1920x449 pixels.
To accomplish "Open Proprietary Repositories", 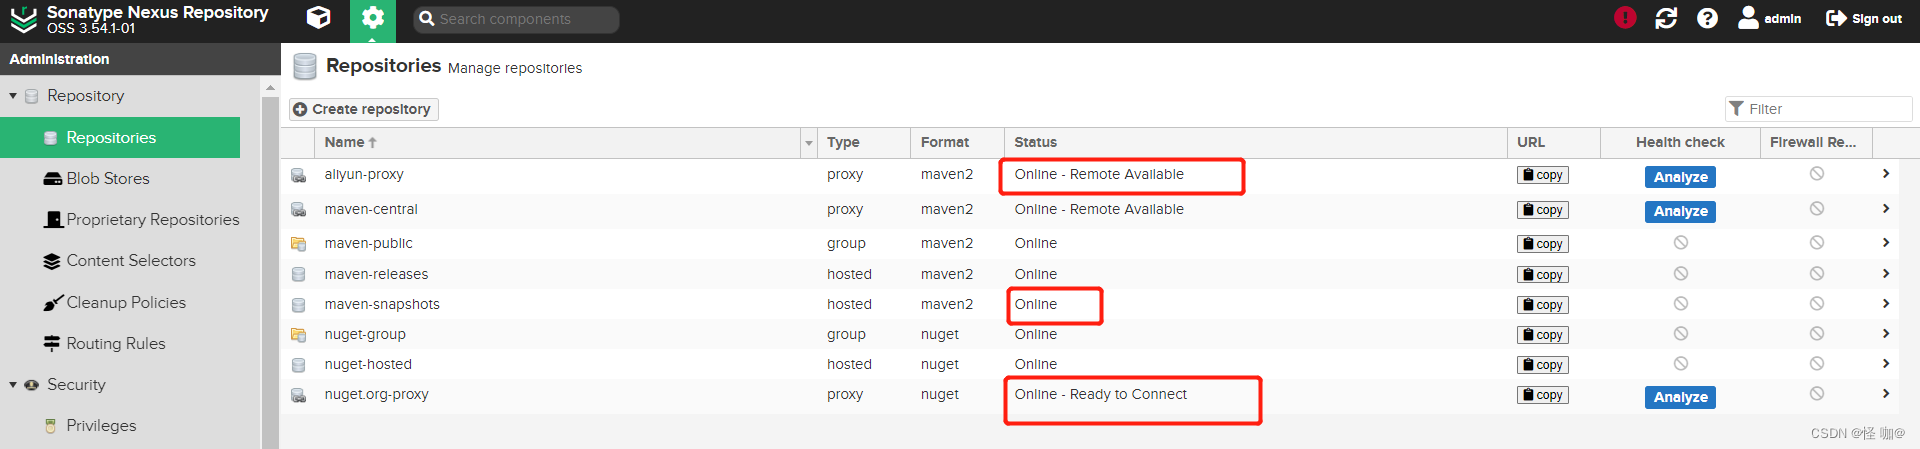I will coord(141,220).
